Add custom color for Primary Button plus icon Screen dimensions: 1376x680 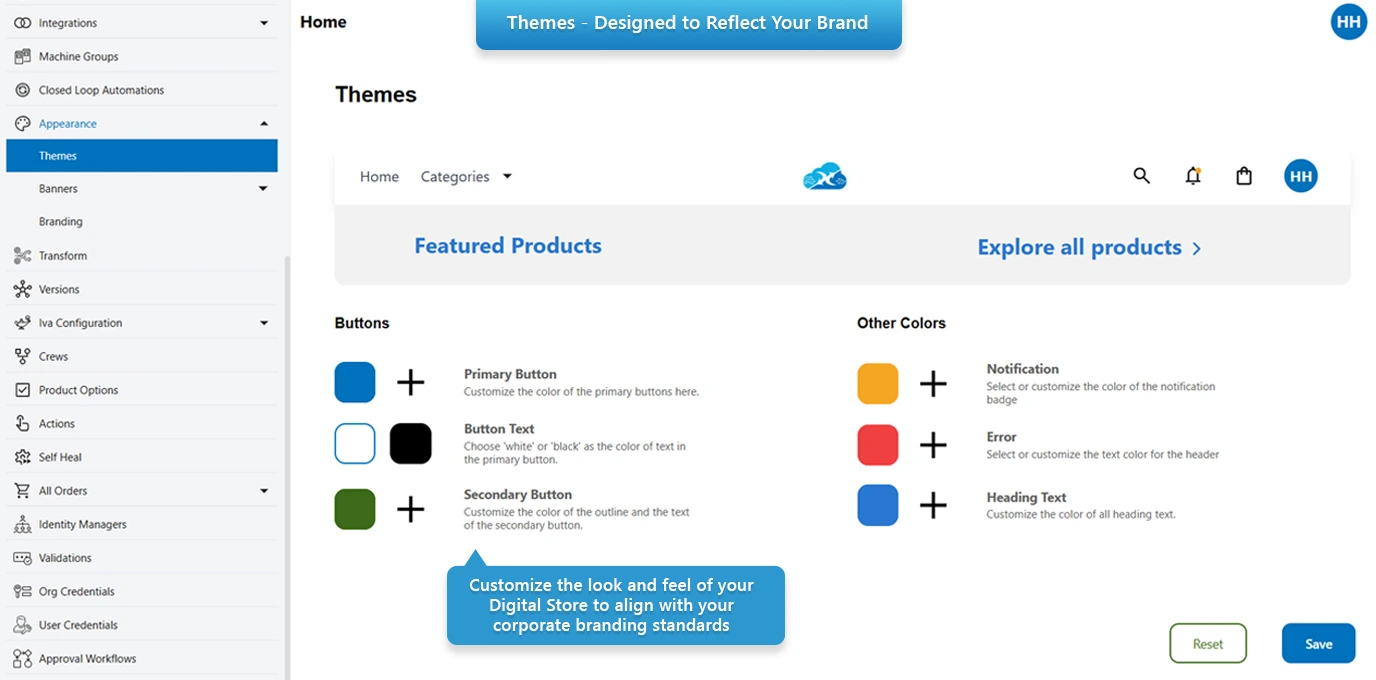(410, 382)
